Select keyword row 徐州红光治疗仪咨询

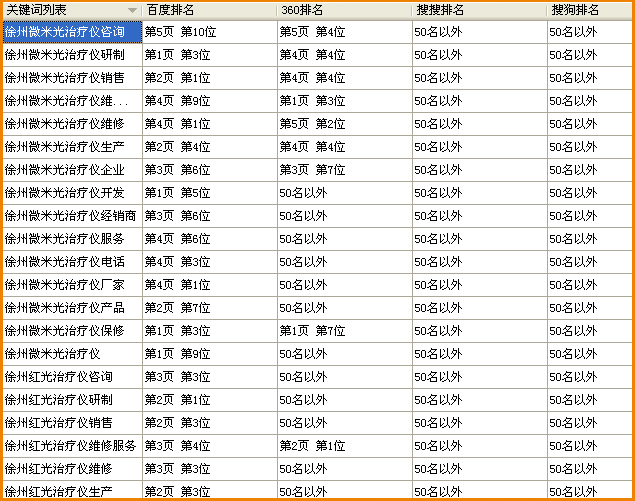59,377
